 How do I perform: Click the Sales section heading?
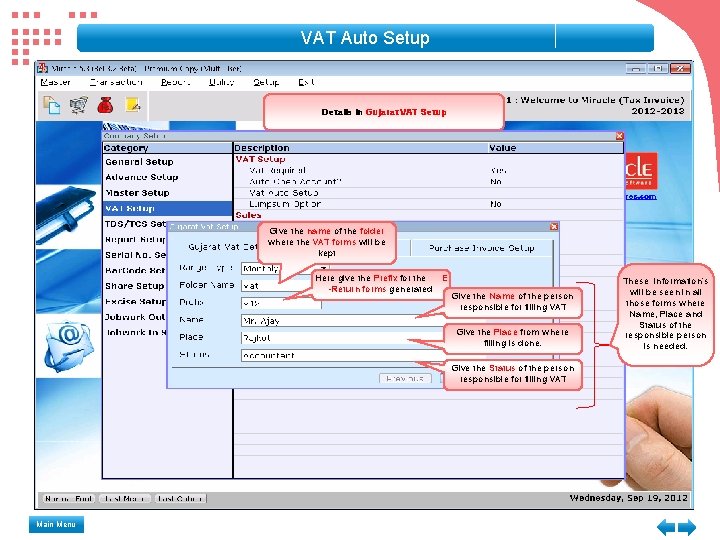[x=248, y=215]
